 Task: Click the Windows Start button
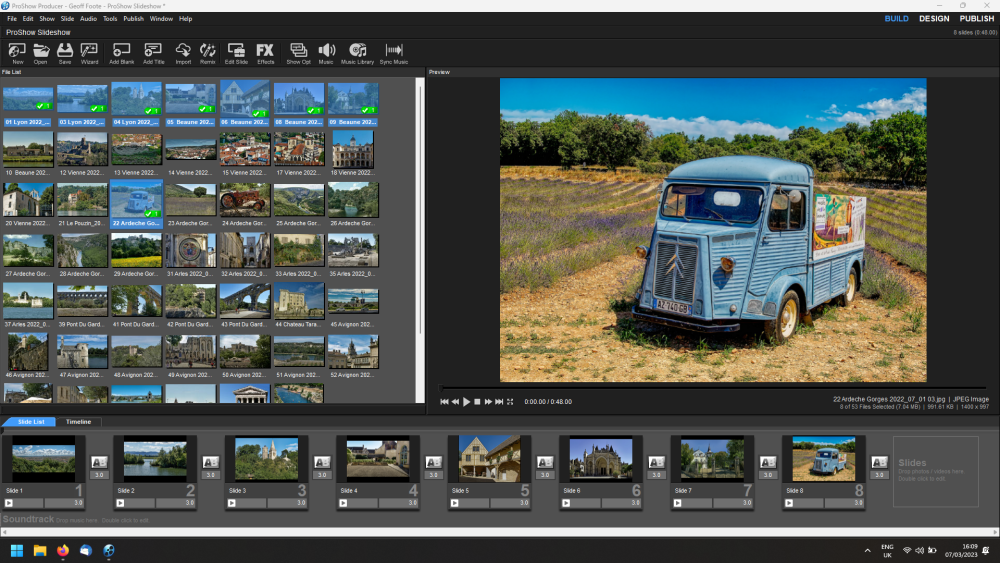17,550
